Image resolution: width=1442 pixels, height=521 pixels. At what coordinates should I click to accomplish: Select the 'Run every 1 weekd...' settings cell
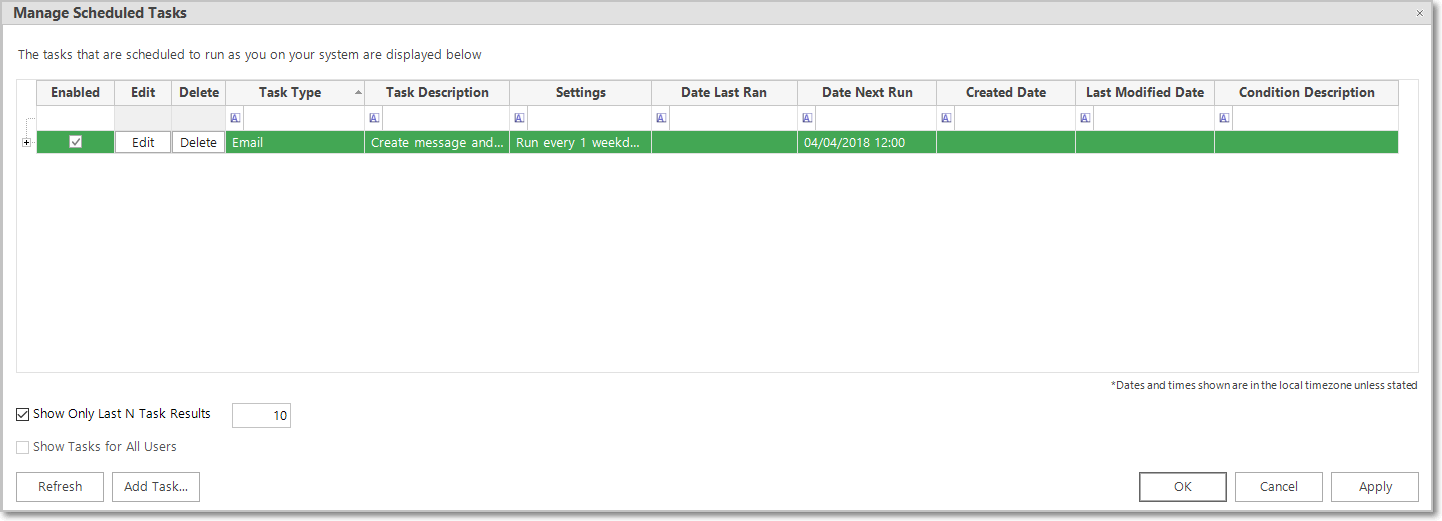581,142
